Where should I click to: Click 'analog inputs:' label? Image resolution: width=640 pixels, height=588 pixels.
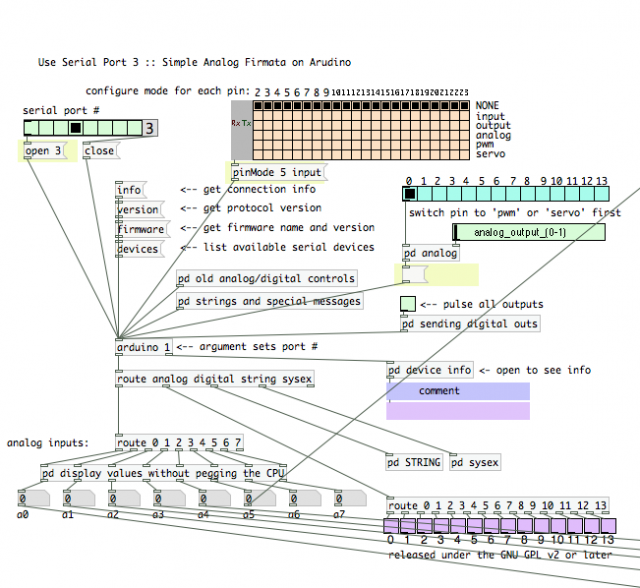coord(48,443)
